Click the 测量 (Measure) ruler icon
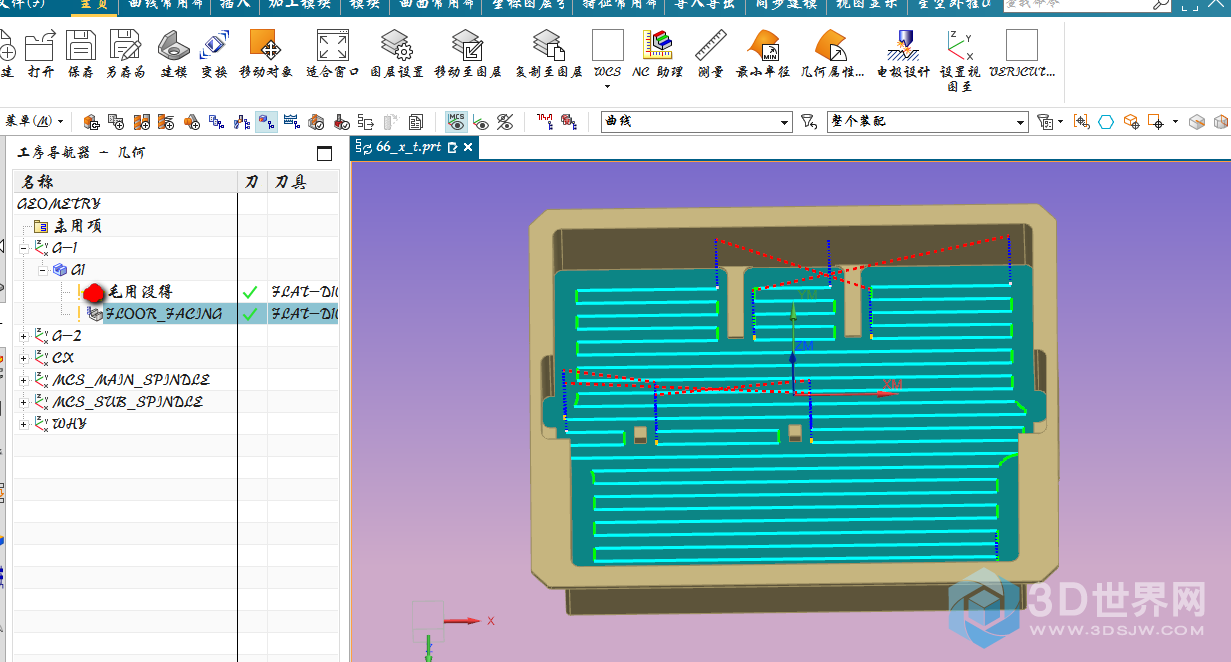The image size is (1231, 662). 710,46
